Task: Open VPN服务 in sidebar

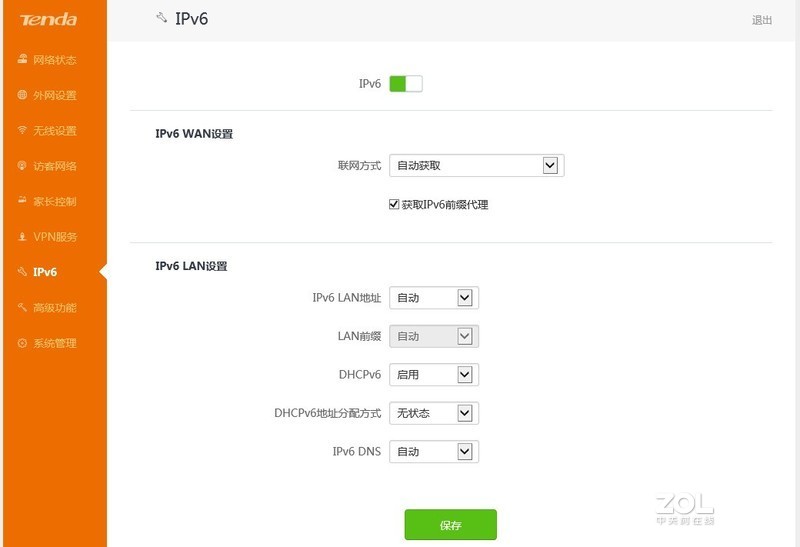Action: [55, 237]
